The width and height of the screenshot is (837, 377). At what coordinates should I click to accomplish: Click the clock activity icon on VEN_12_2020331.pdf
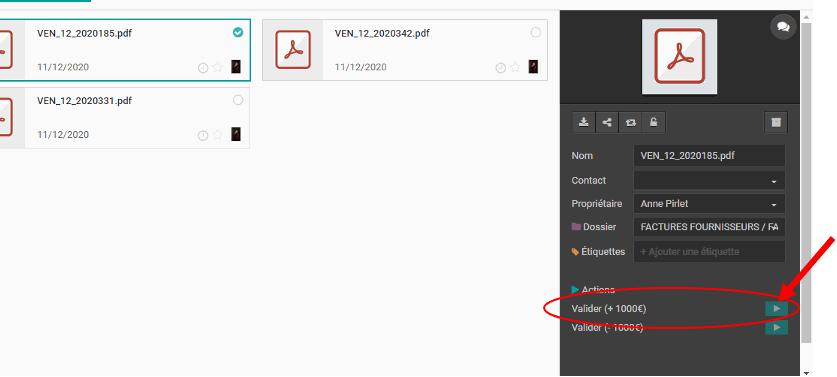coord(203,136)
